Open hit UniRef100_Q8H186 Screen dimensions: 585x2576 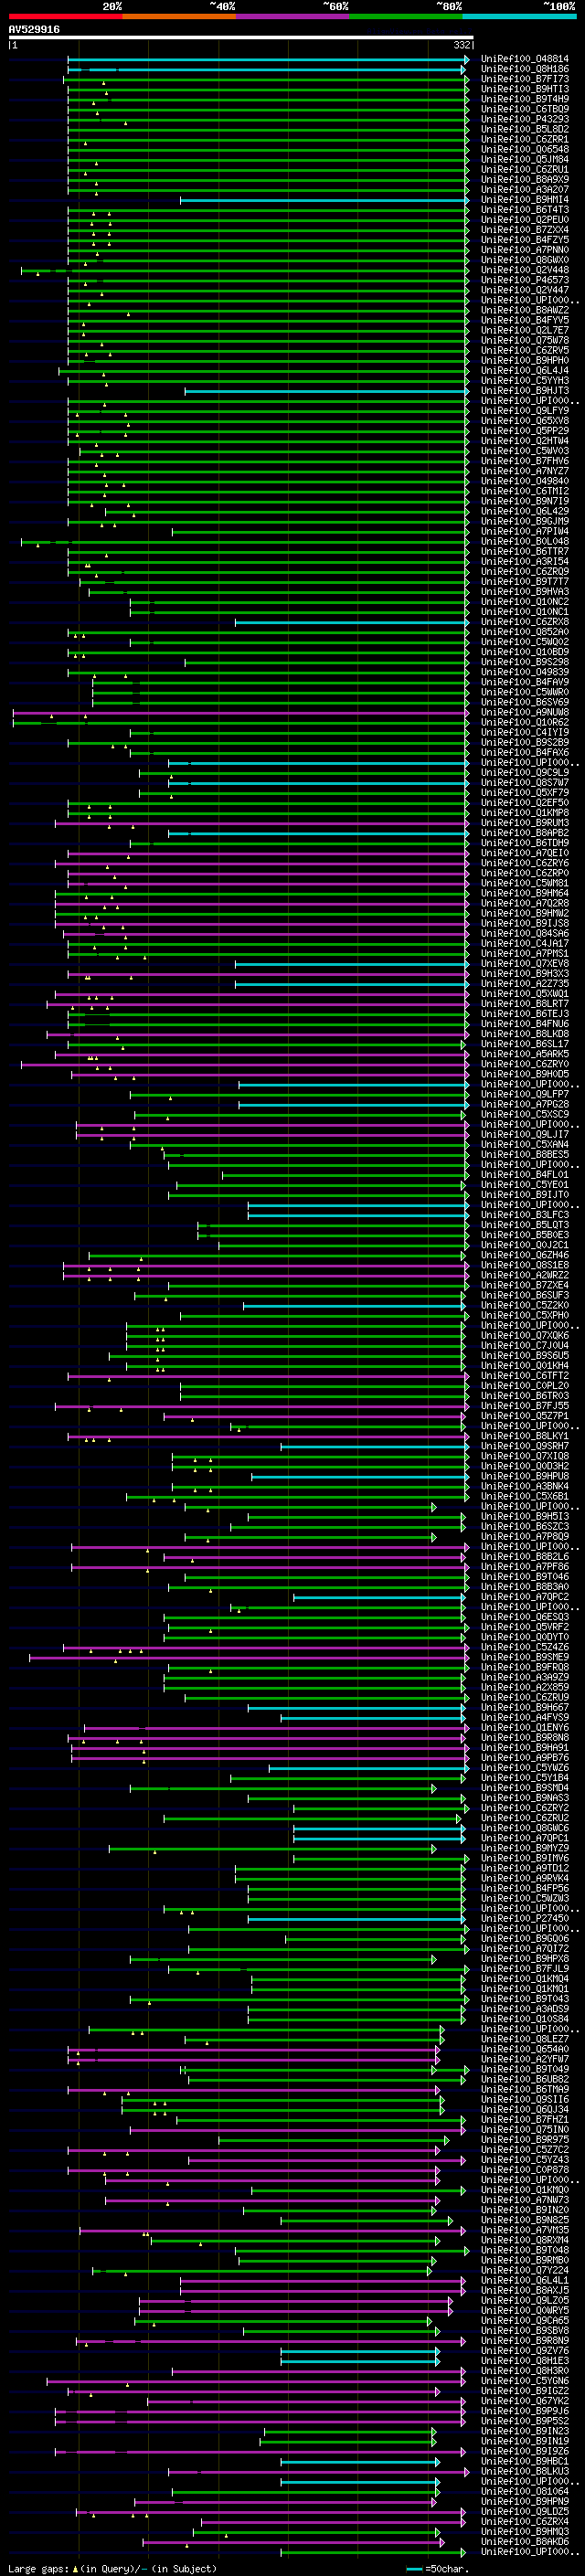click(x=524, y=69)
